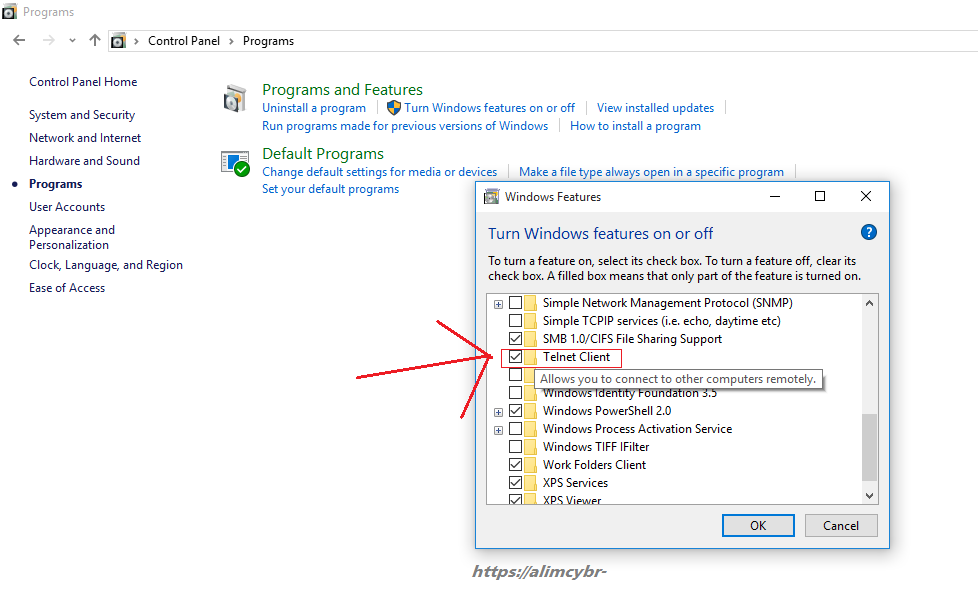Image resolution: width=978 pixels, height=598 pixels.
Task: Select the Telnet Client feature row text
Action: pyautogui.click(x=576, y=357)
